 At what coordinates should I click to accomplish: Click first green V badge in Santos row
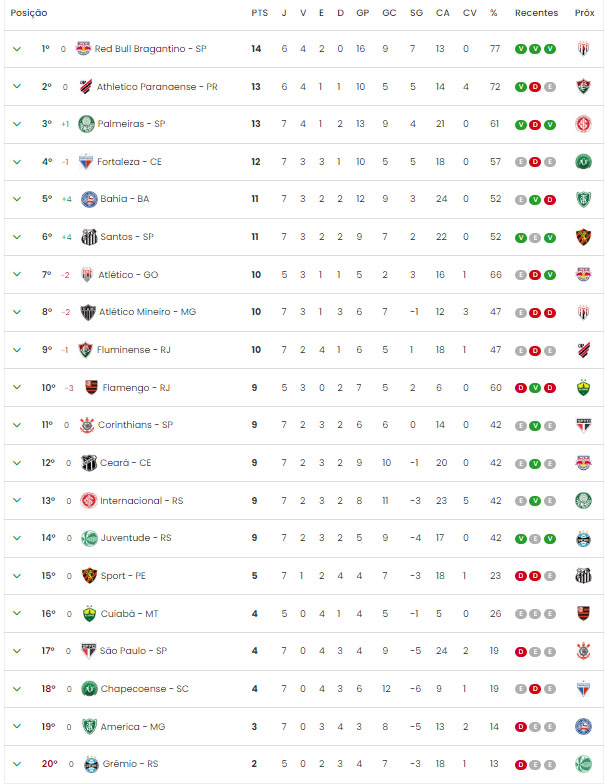tap(521, 238)
